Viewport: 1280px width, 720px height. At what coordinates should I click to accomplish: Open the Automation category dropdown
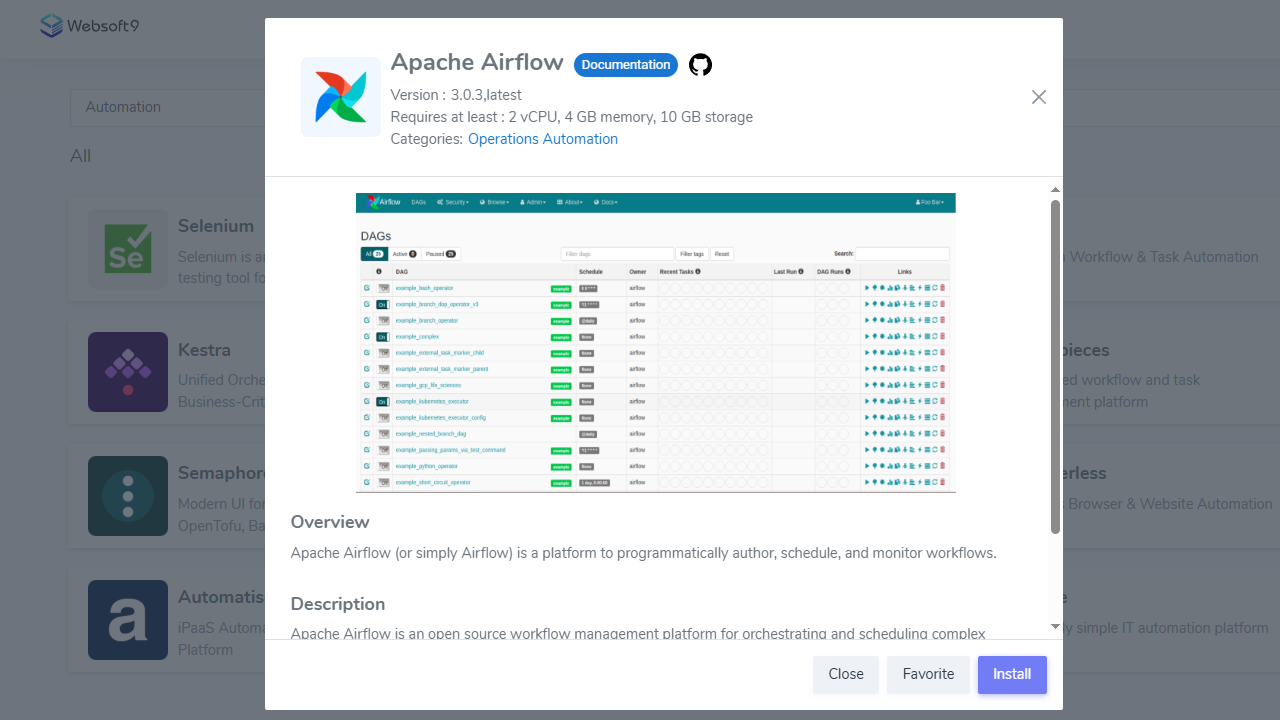167,107
